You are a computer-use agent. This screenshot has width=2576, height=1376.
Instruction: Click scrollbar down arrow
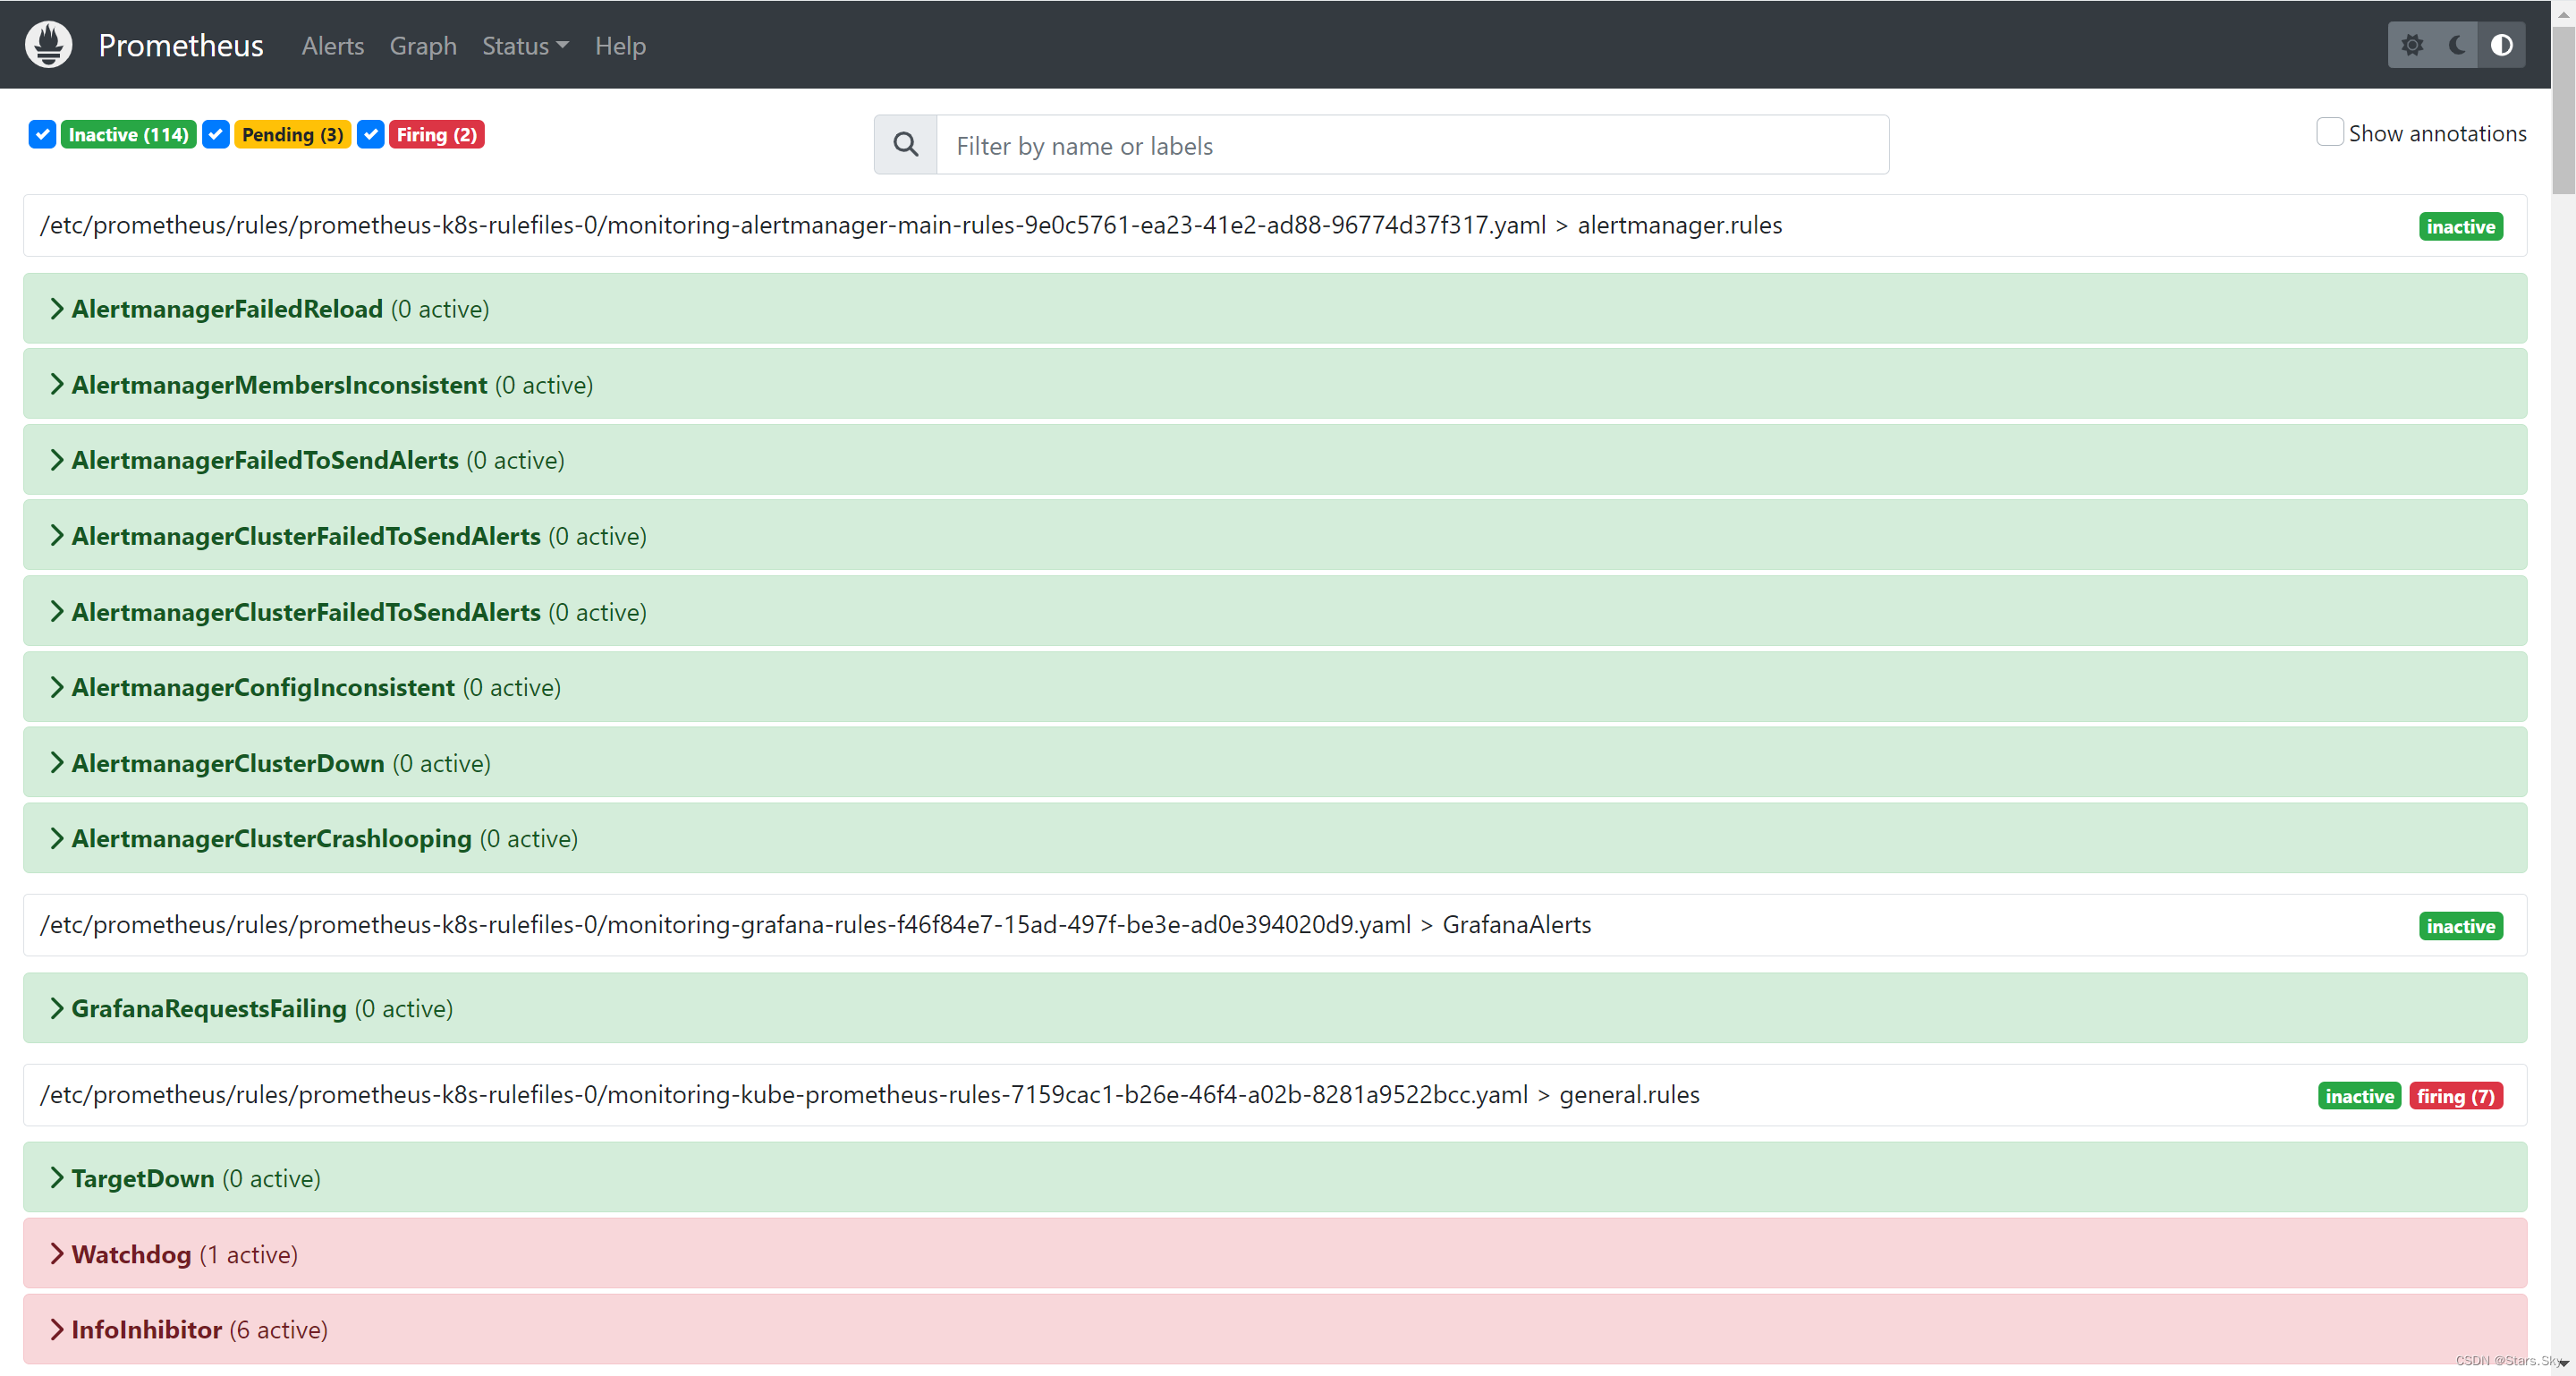point(2563,1363)
